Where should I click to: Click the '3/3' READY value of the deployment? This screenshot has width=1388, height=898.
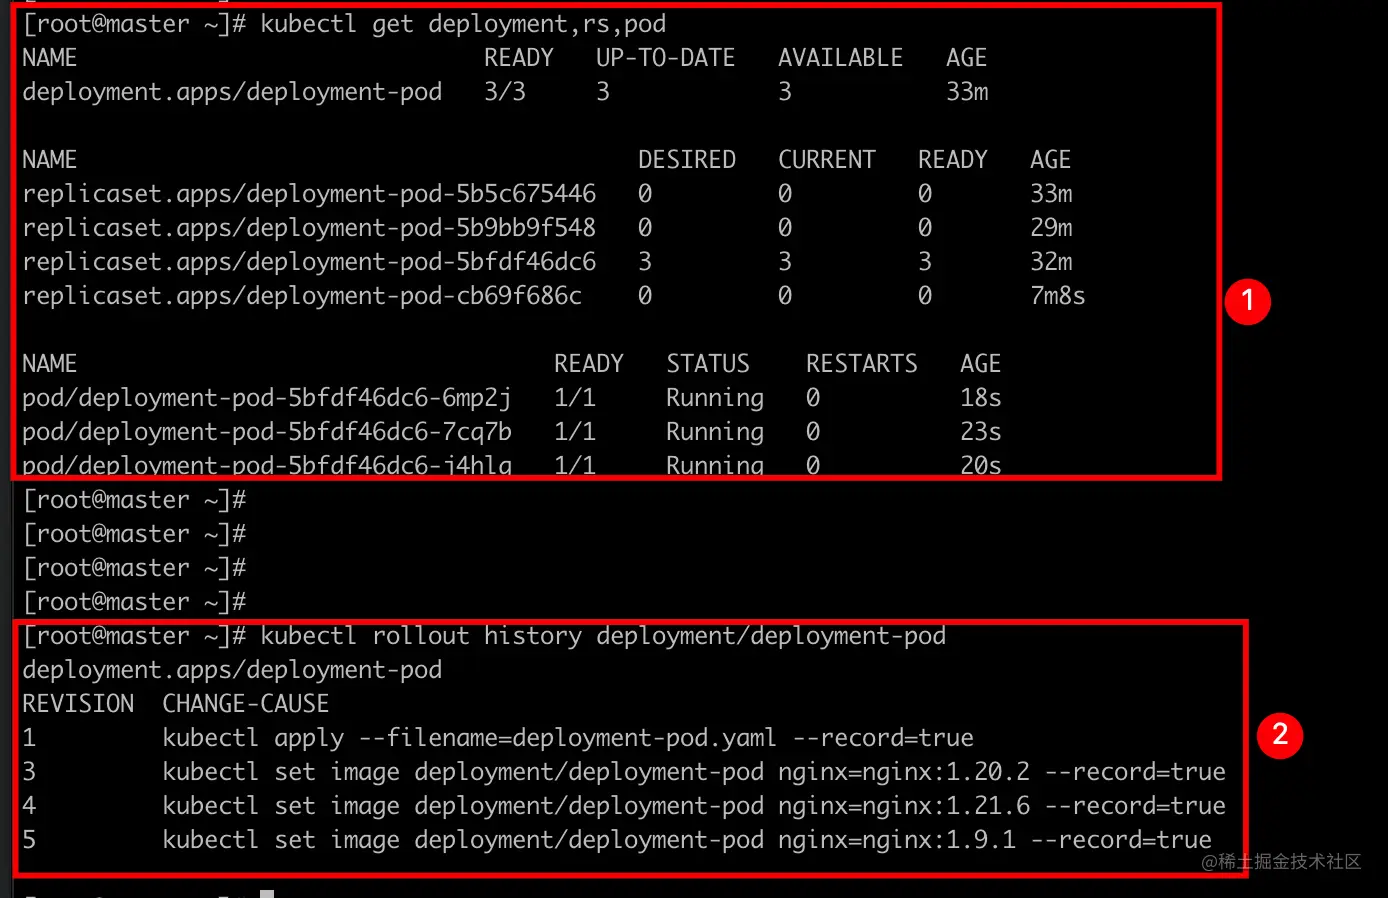point(505,92)
